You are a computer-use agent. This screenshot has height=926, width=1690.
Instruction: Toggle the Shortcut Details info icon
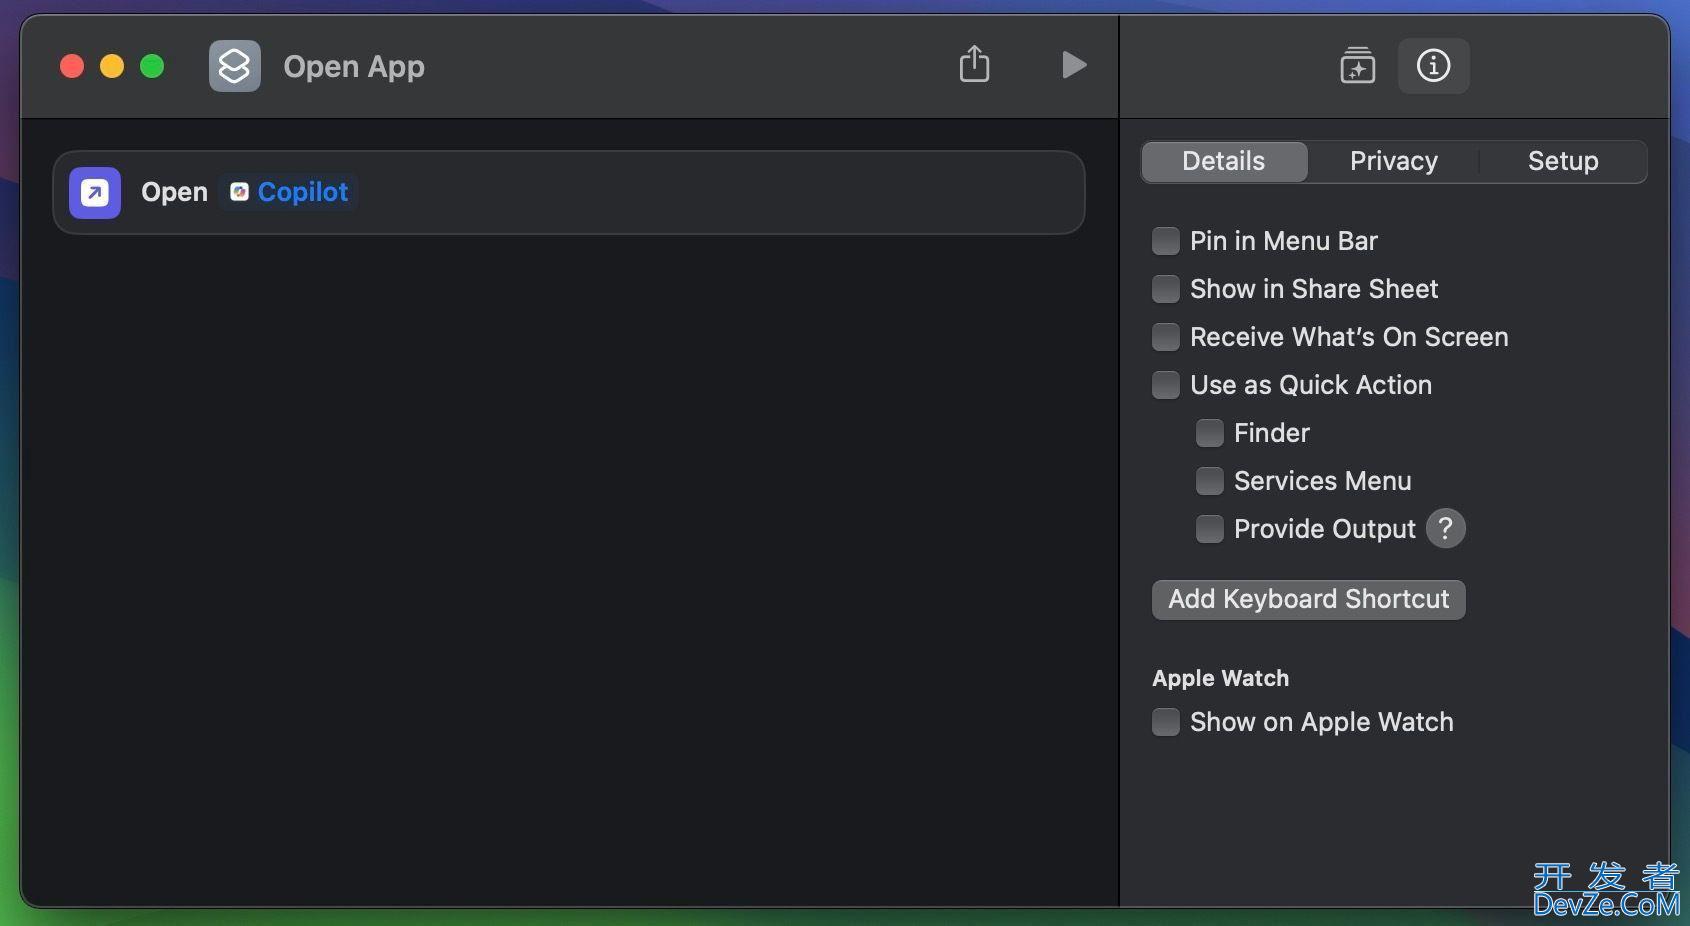click(1433, 66)
